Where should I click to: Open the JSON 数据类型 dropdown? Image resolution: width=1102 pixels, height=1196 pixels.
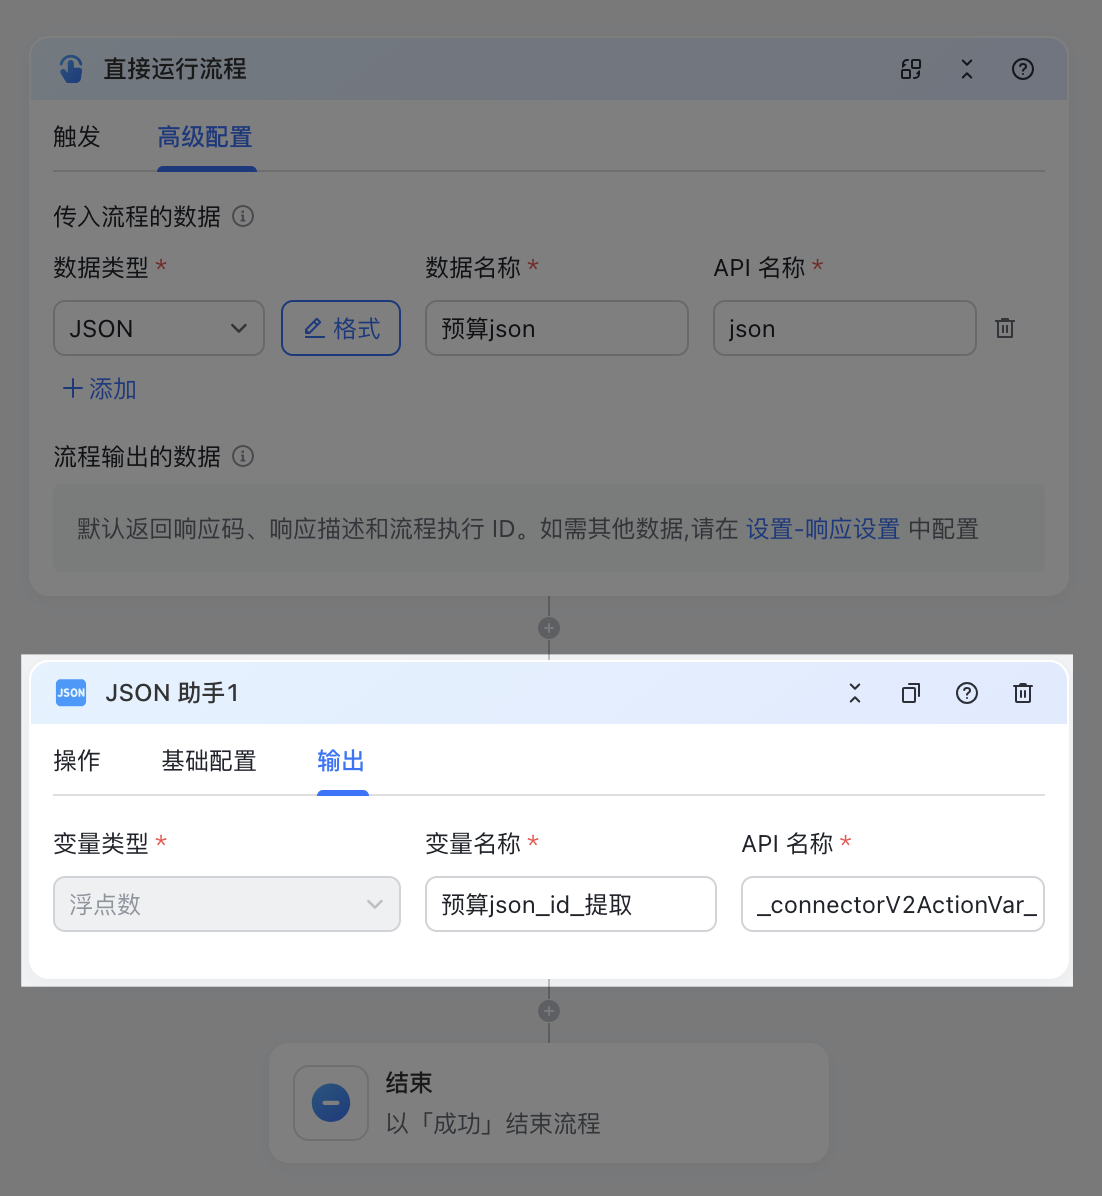158,327
